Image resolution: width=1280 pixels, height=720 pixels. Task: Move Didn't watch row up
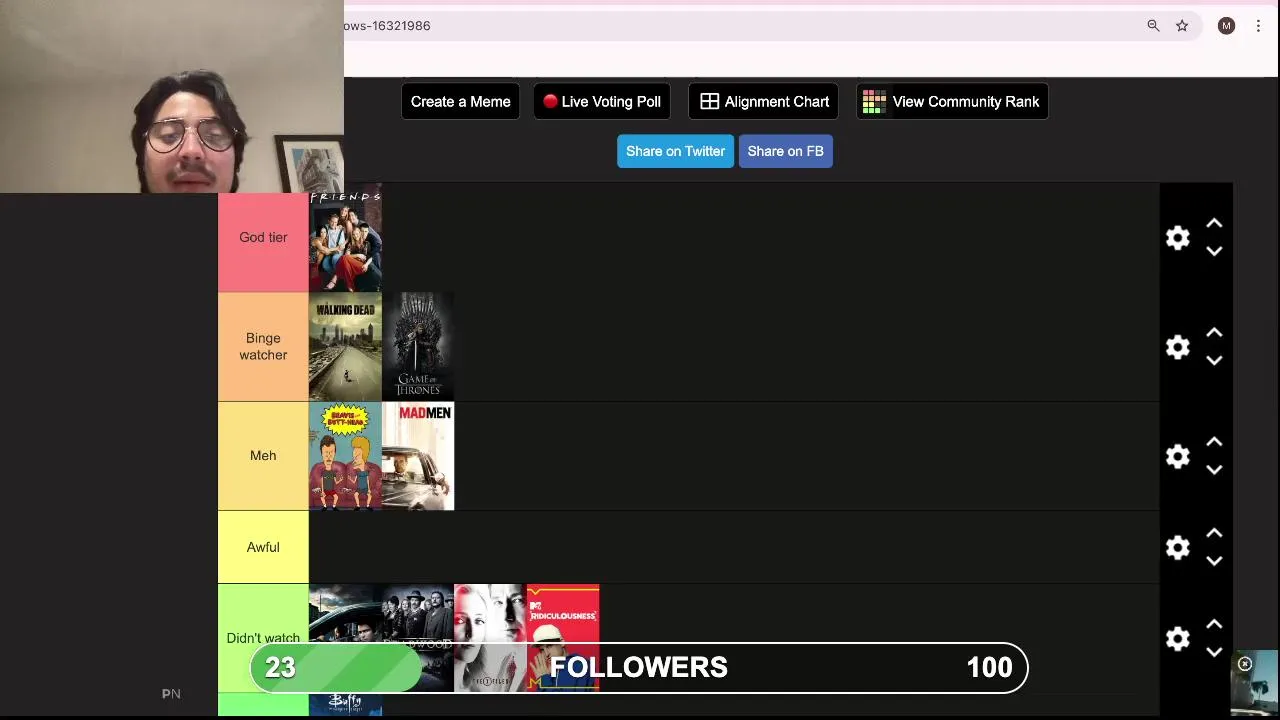point(1214,624)
